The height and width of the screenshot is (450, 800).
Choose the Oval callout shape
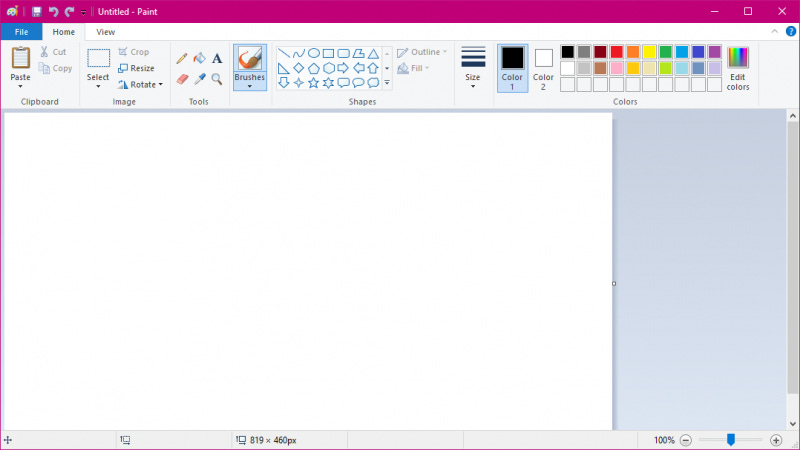point(358,83)
